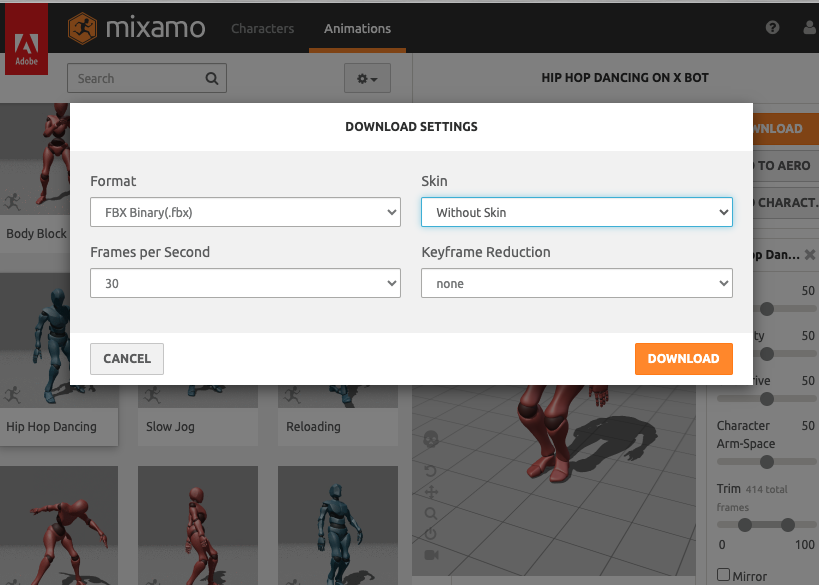Select the blue character thumbnail in bottom row
This screenshot has width=819, height=585.
[338, 525]
